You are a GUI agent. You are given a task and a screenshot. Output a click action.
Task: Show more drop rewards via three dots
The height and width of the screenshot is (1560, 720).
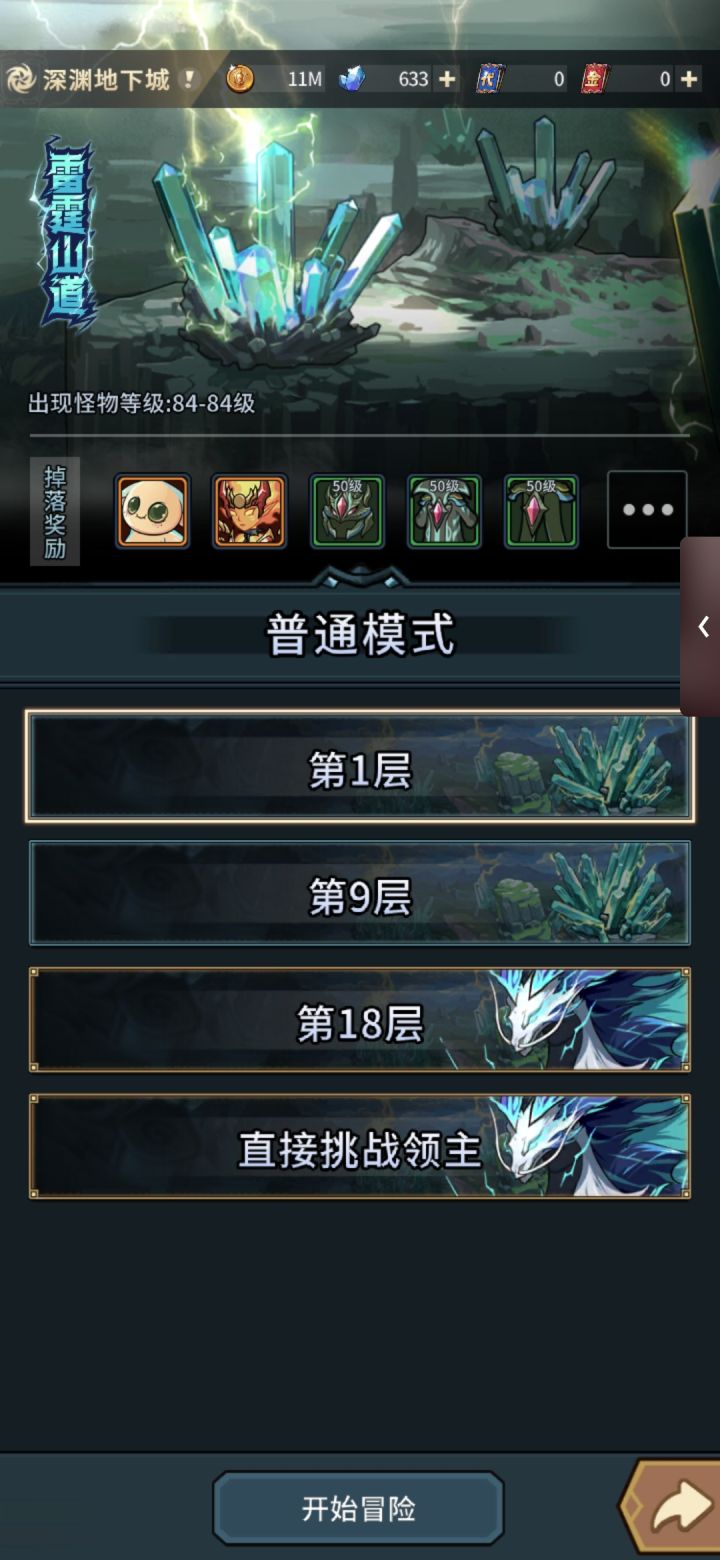[x=647, y=510]
